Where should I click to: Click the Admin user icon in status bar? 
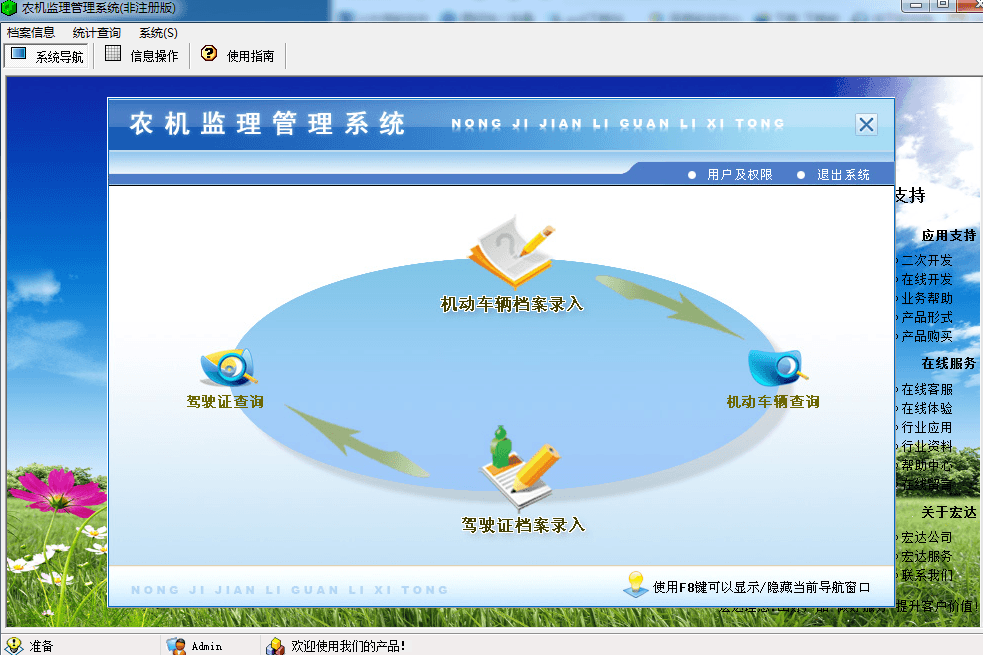176,646
